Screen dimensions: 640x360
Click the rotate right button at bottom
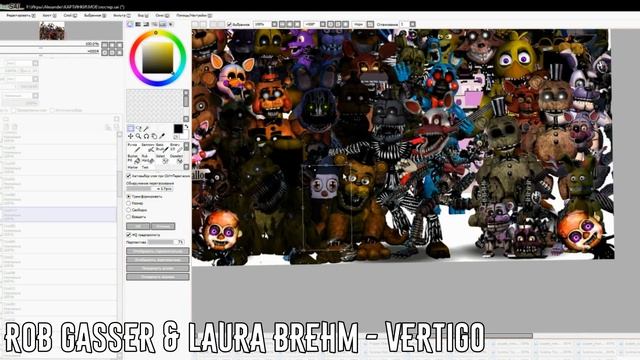(x=158, y=277)
